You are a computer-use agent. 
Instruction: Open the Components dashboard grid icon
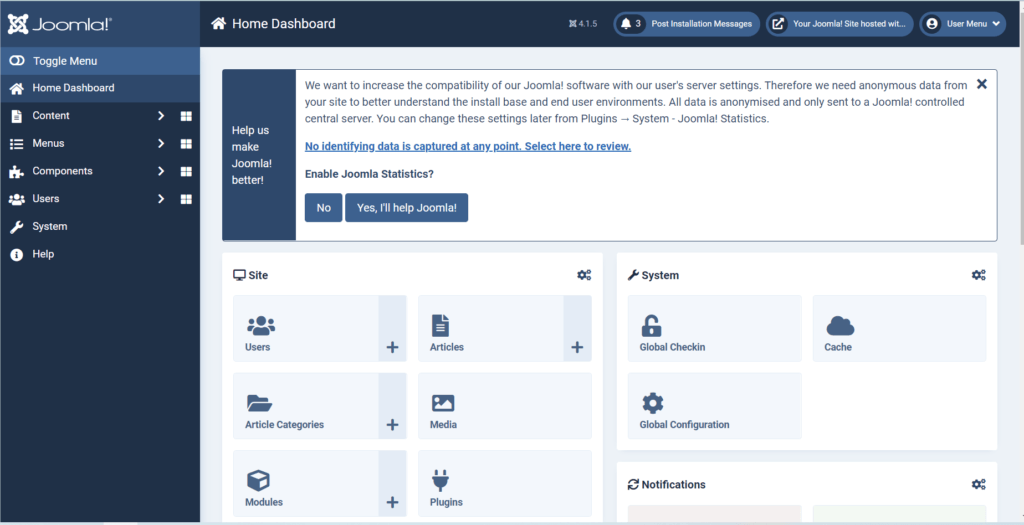186,171
